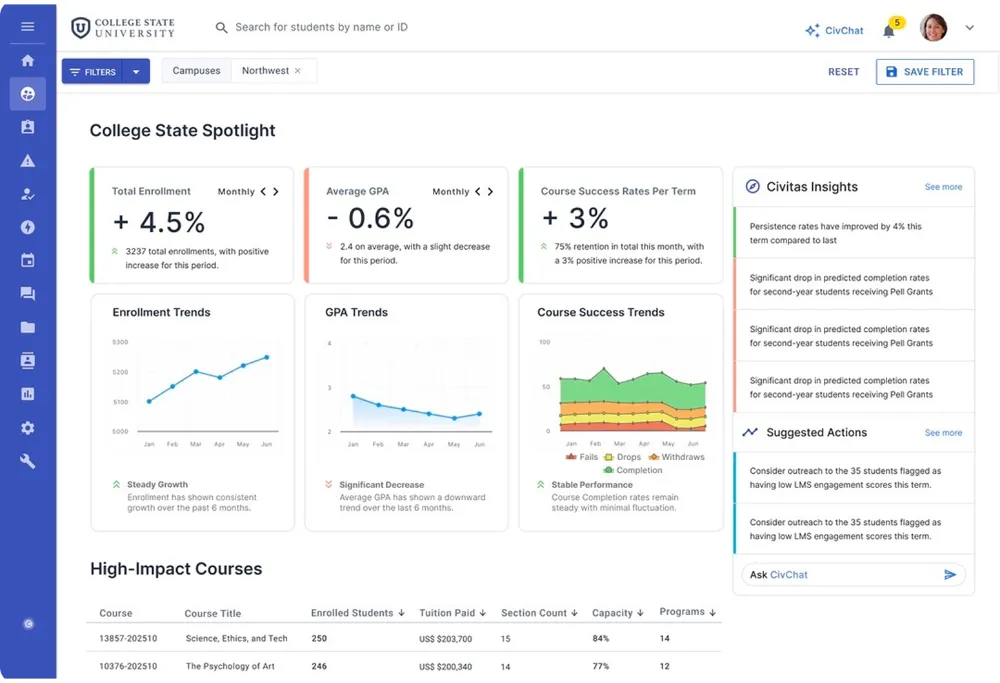Viewport: 1000px width, 683px height.
Task: Open the bar chart reports sidebar icon
Action: pos(27,394)
